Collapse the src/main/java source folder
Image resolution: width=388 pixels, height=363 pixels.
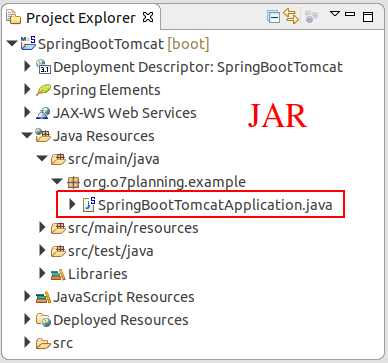point(42,159)
